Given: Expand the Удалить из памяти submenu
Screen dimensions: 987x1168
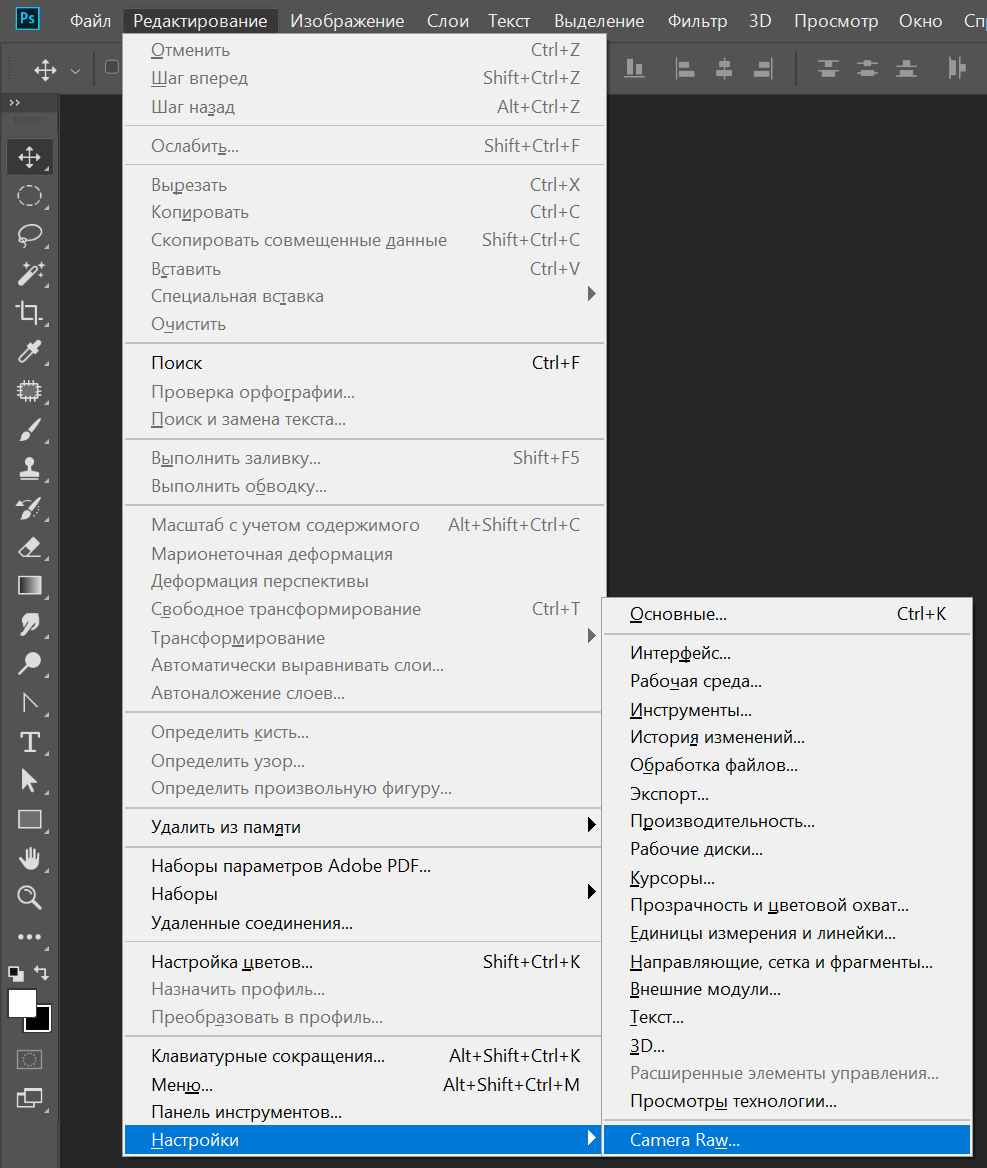Looking at the screenshot, I should pos(591,825).
